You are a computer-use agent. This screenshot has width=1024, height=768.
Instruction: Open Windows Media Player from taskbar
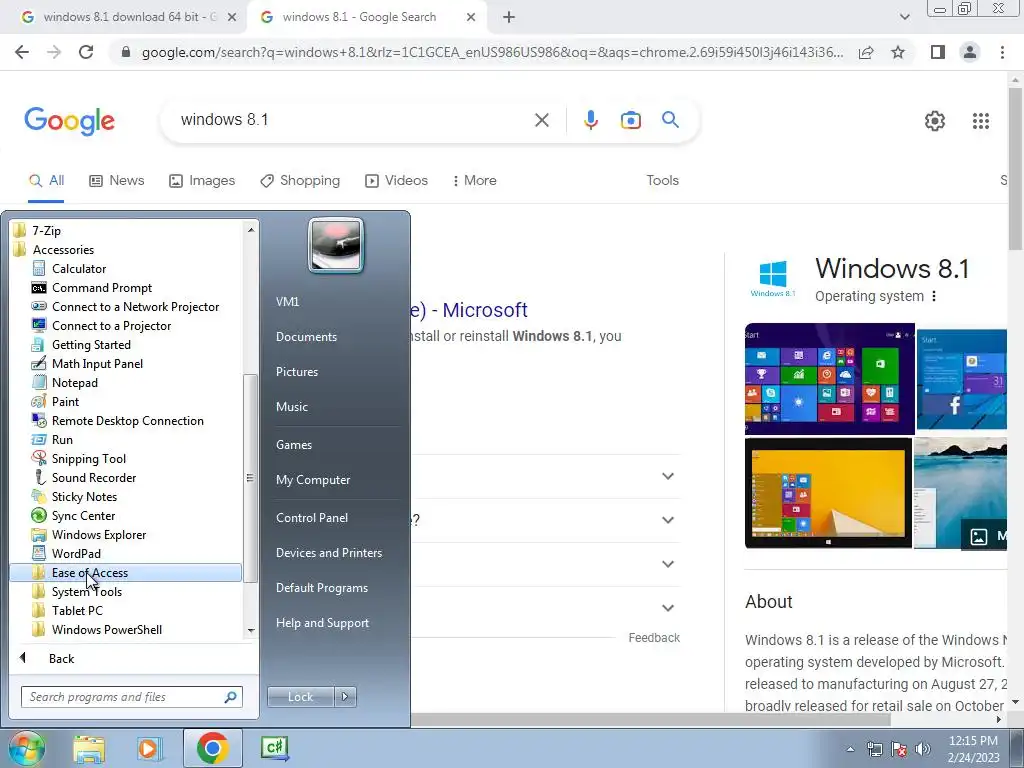pyautogui.click(x=149, y=748)
